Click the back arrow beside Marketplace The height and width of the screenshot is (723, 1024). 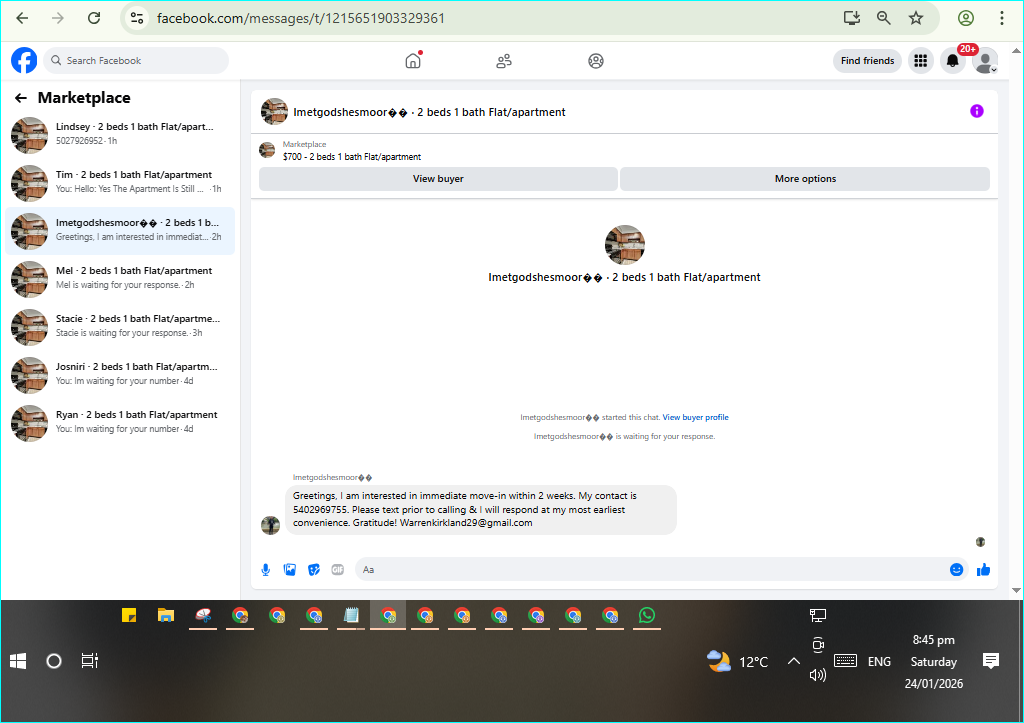21,98
